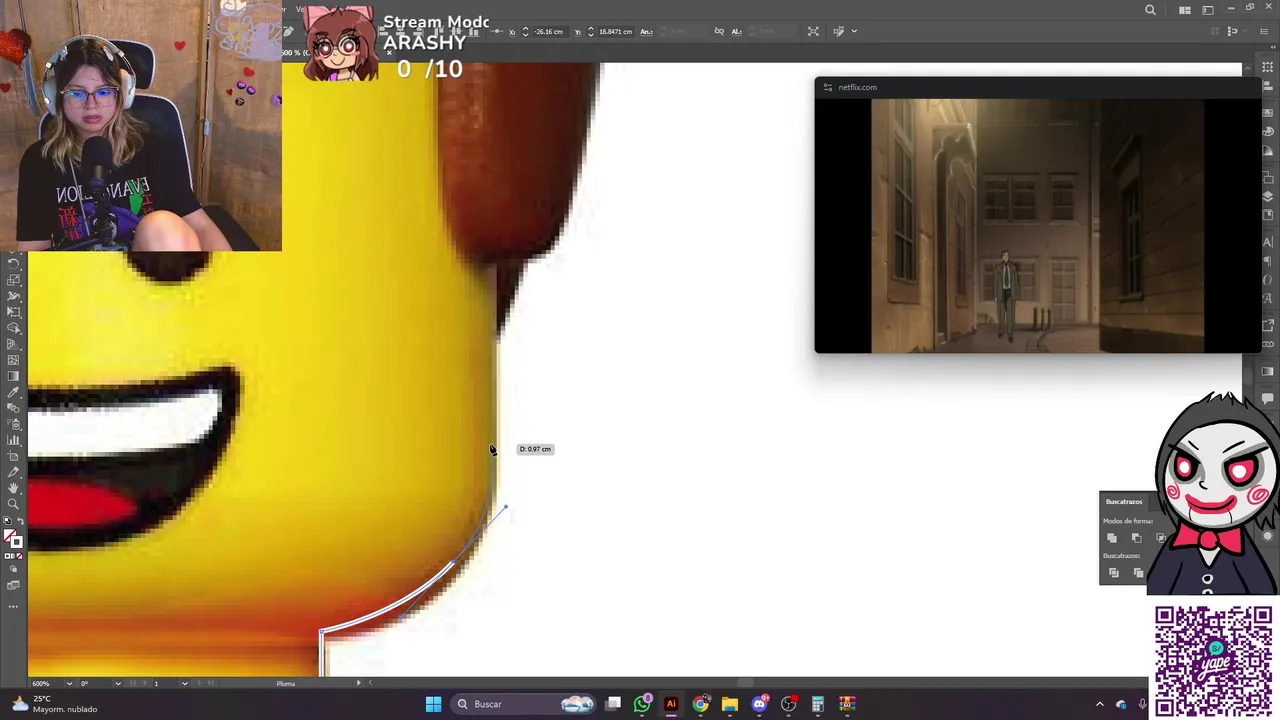Apply first shape mode Unite in Buscatrazos
Screen dimensions: 1280x720
[x=1112, y=538]
